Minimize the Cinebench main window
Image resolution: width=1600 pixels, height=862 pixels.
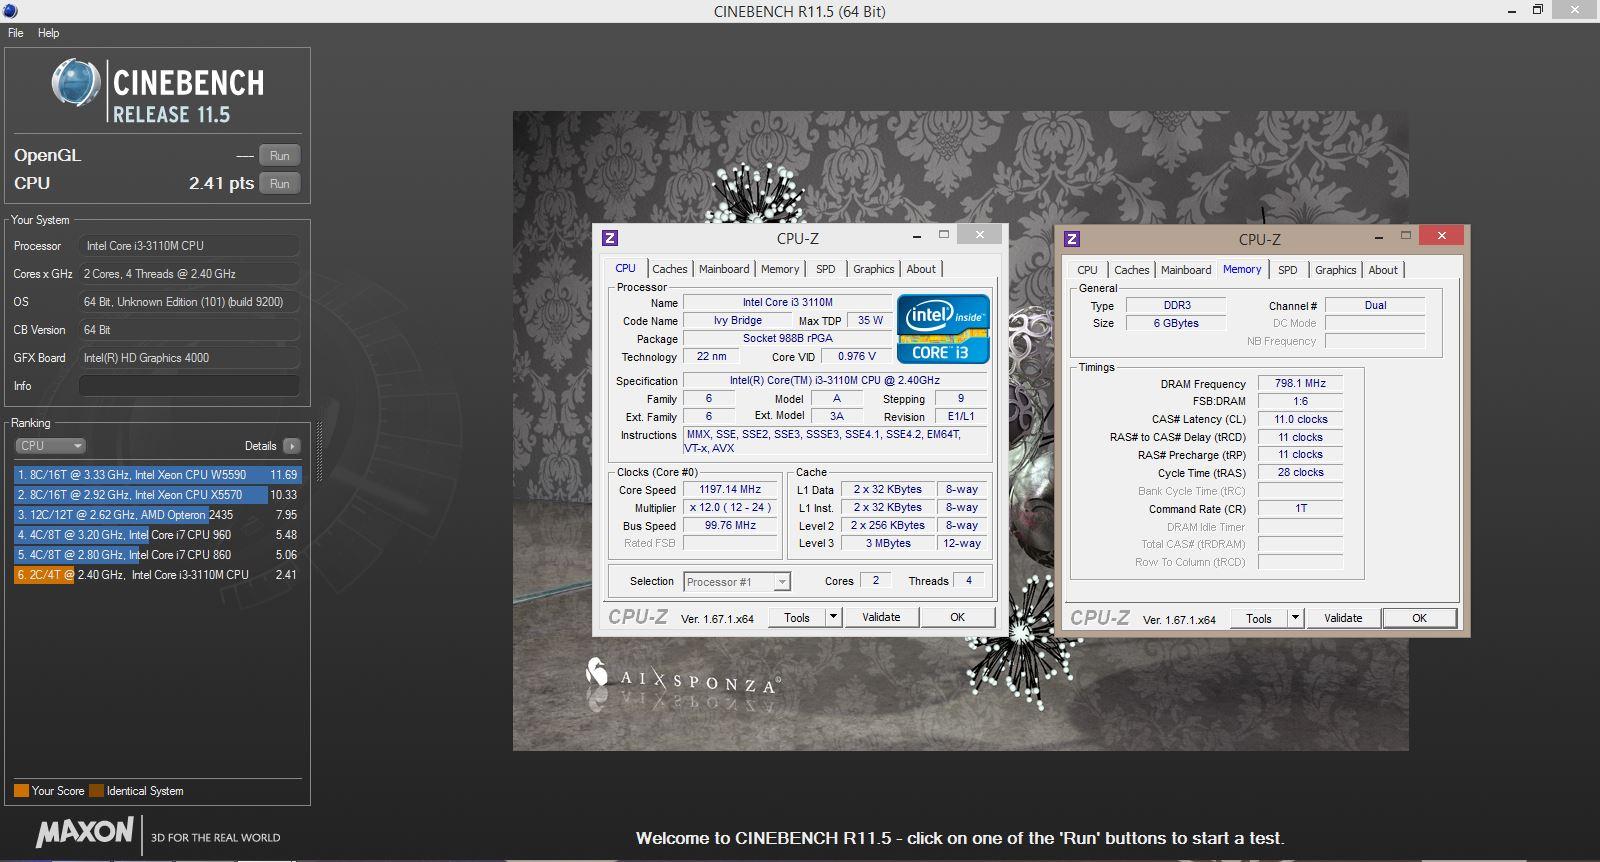point(1511,10)
